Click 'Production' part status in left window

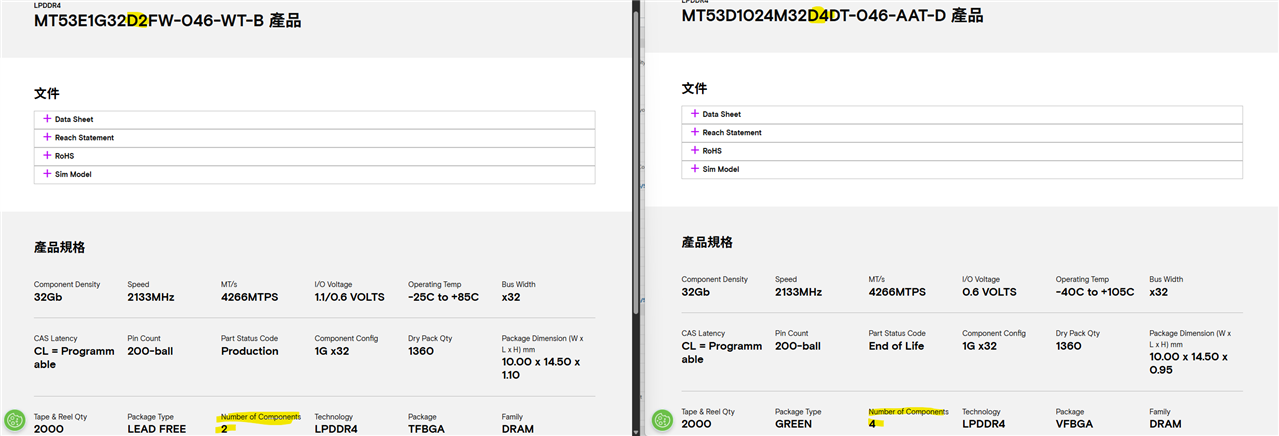tap(250, 351)
